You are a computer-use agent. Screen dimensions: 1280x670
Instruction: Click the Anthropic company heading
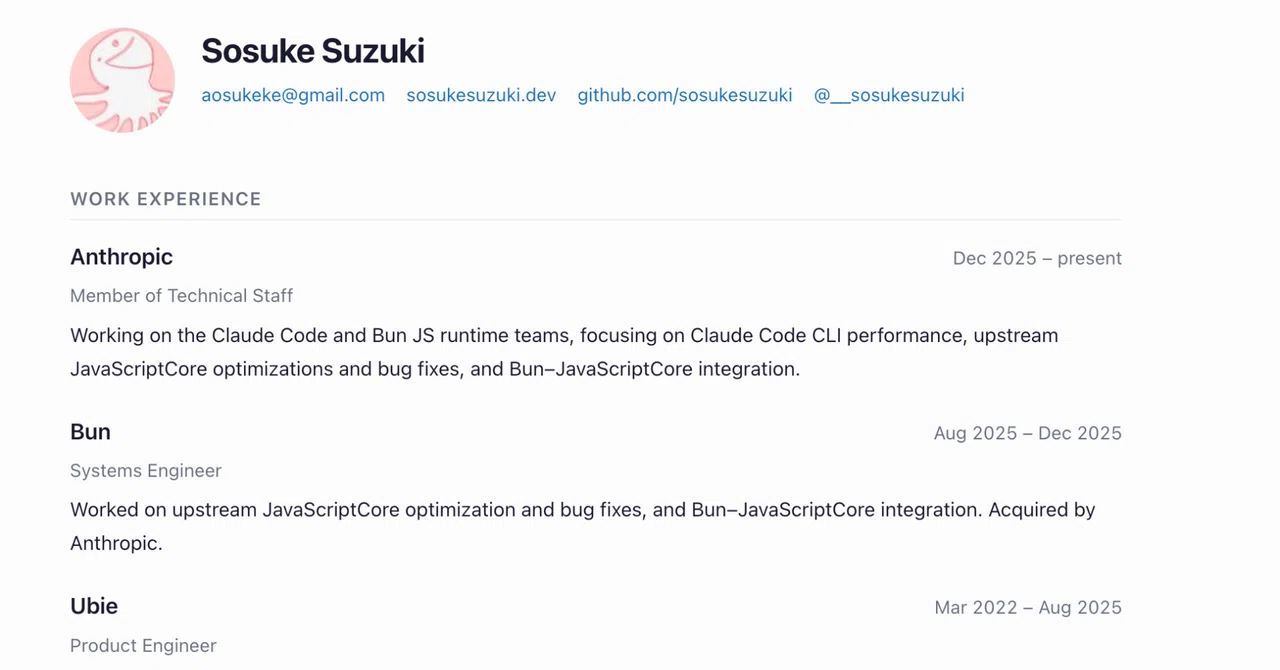pyautogui.click(x=121, y=257)
